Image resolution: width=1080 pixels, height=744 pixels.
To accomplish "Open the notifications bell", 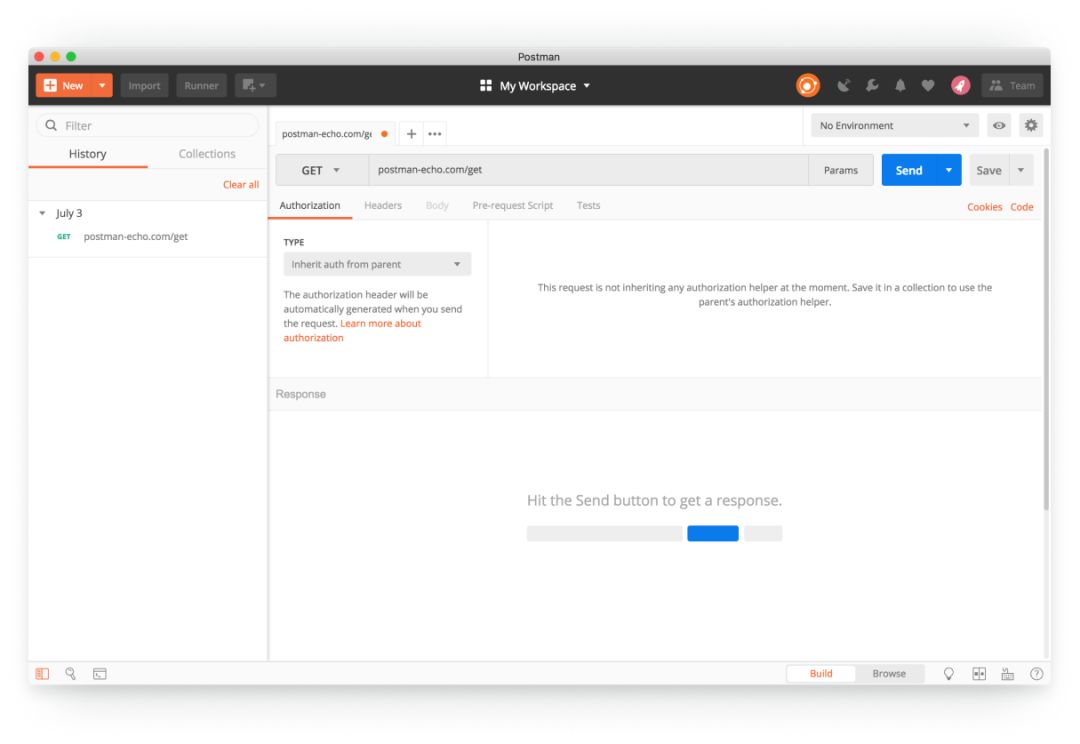I will (x=900, y=85).
